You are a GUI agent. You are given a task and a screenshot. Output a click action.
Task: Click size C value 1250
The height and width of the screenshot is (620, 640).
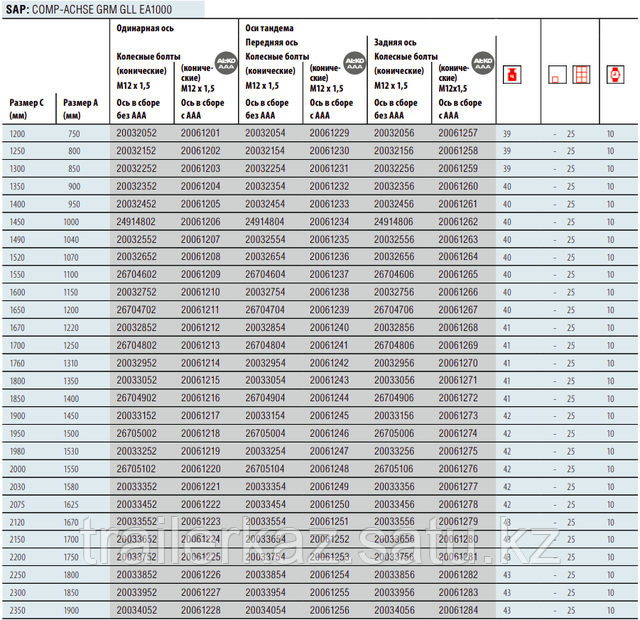pyautogui.click(x=17, y=151)
